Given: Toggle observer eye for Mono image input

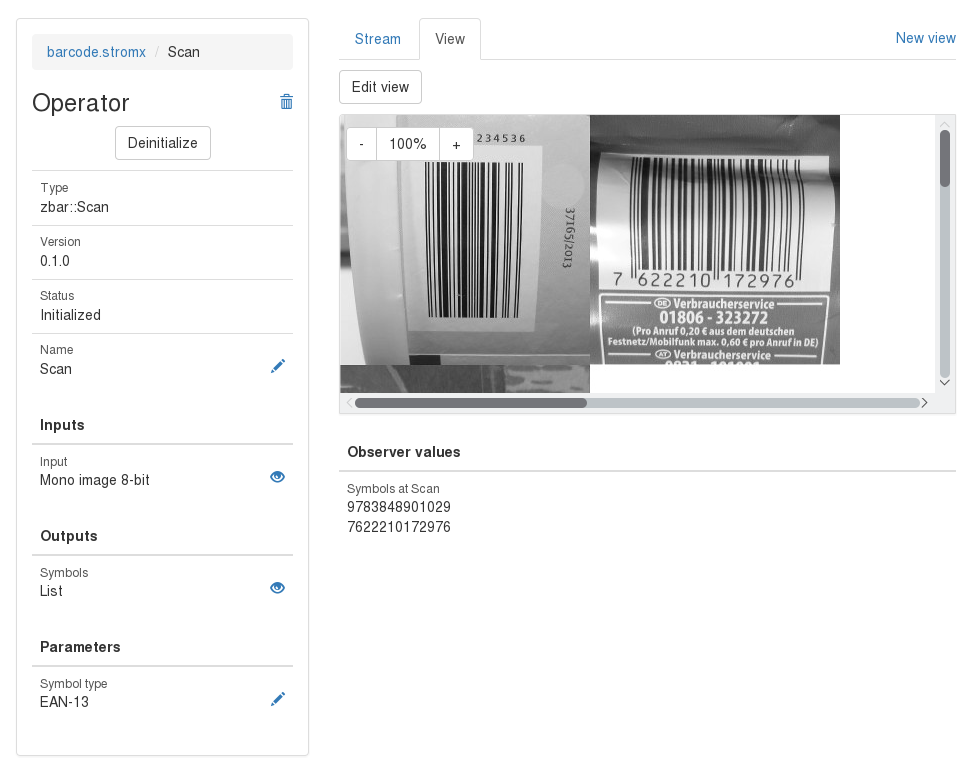Looking at the screenshot, I should [278, 477].
